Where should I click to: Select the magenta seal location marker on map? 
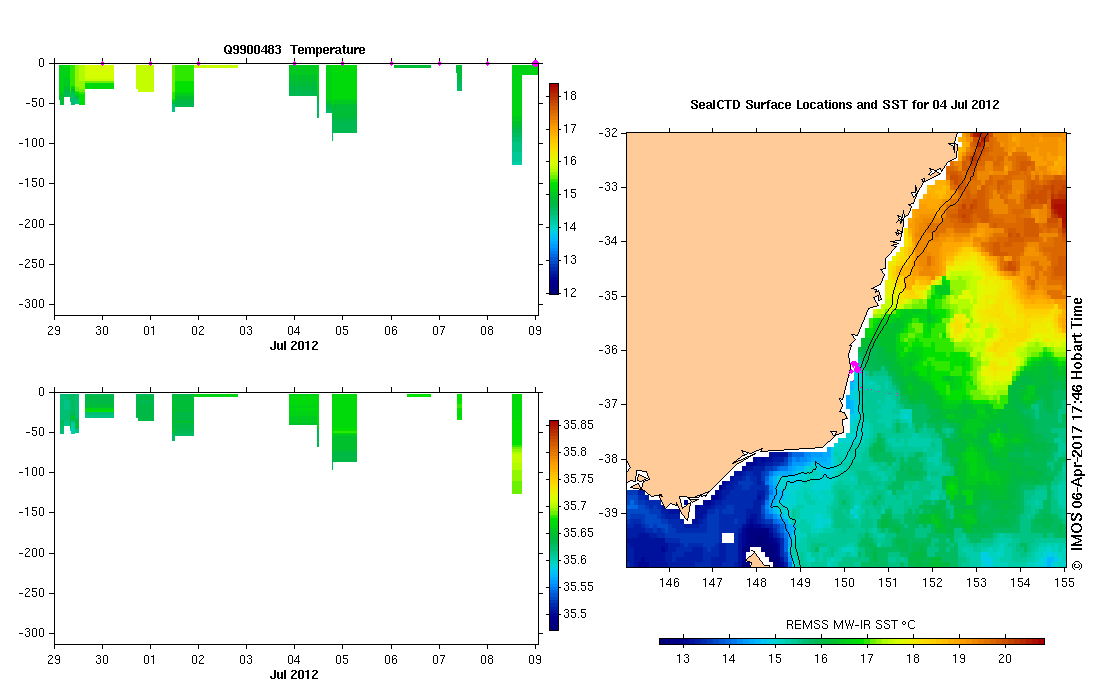(x=854, y=366)
